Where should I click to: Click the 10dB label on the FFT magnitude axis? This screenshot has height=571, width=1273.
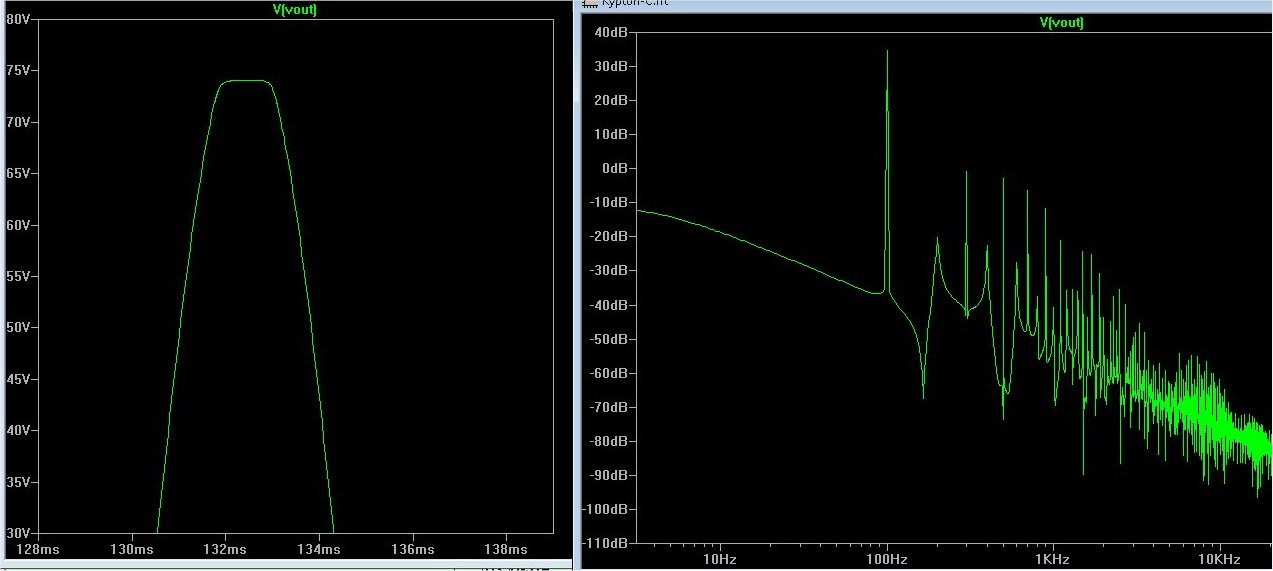pyautogui.click(x=610, y=134)
